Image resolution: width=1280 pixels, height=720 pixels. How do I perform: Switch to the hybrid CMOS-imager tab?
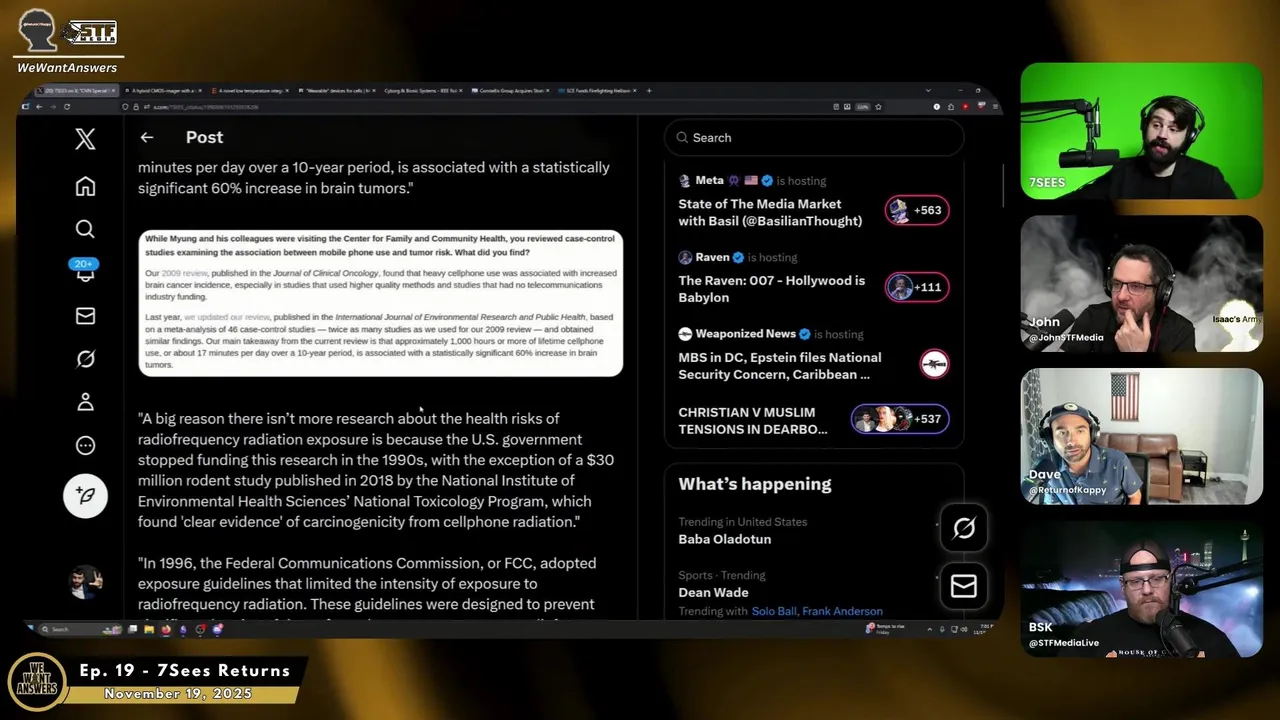pyautogui.click(x=165, y=91)
